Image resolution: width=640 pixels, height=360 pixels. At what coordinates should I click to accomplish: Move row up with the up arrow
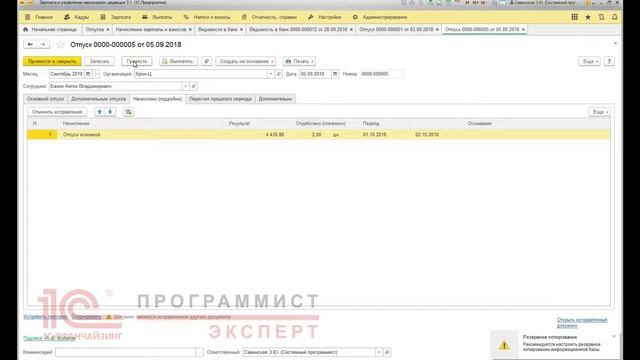click(100, 112)
